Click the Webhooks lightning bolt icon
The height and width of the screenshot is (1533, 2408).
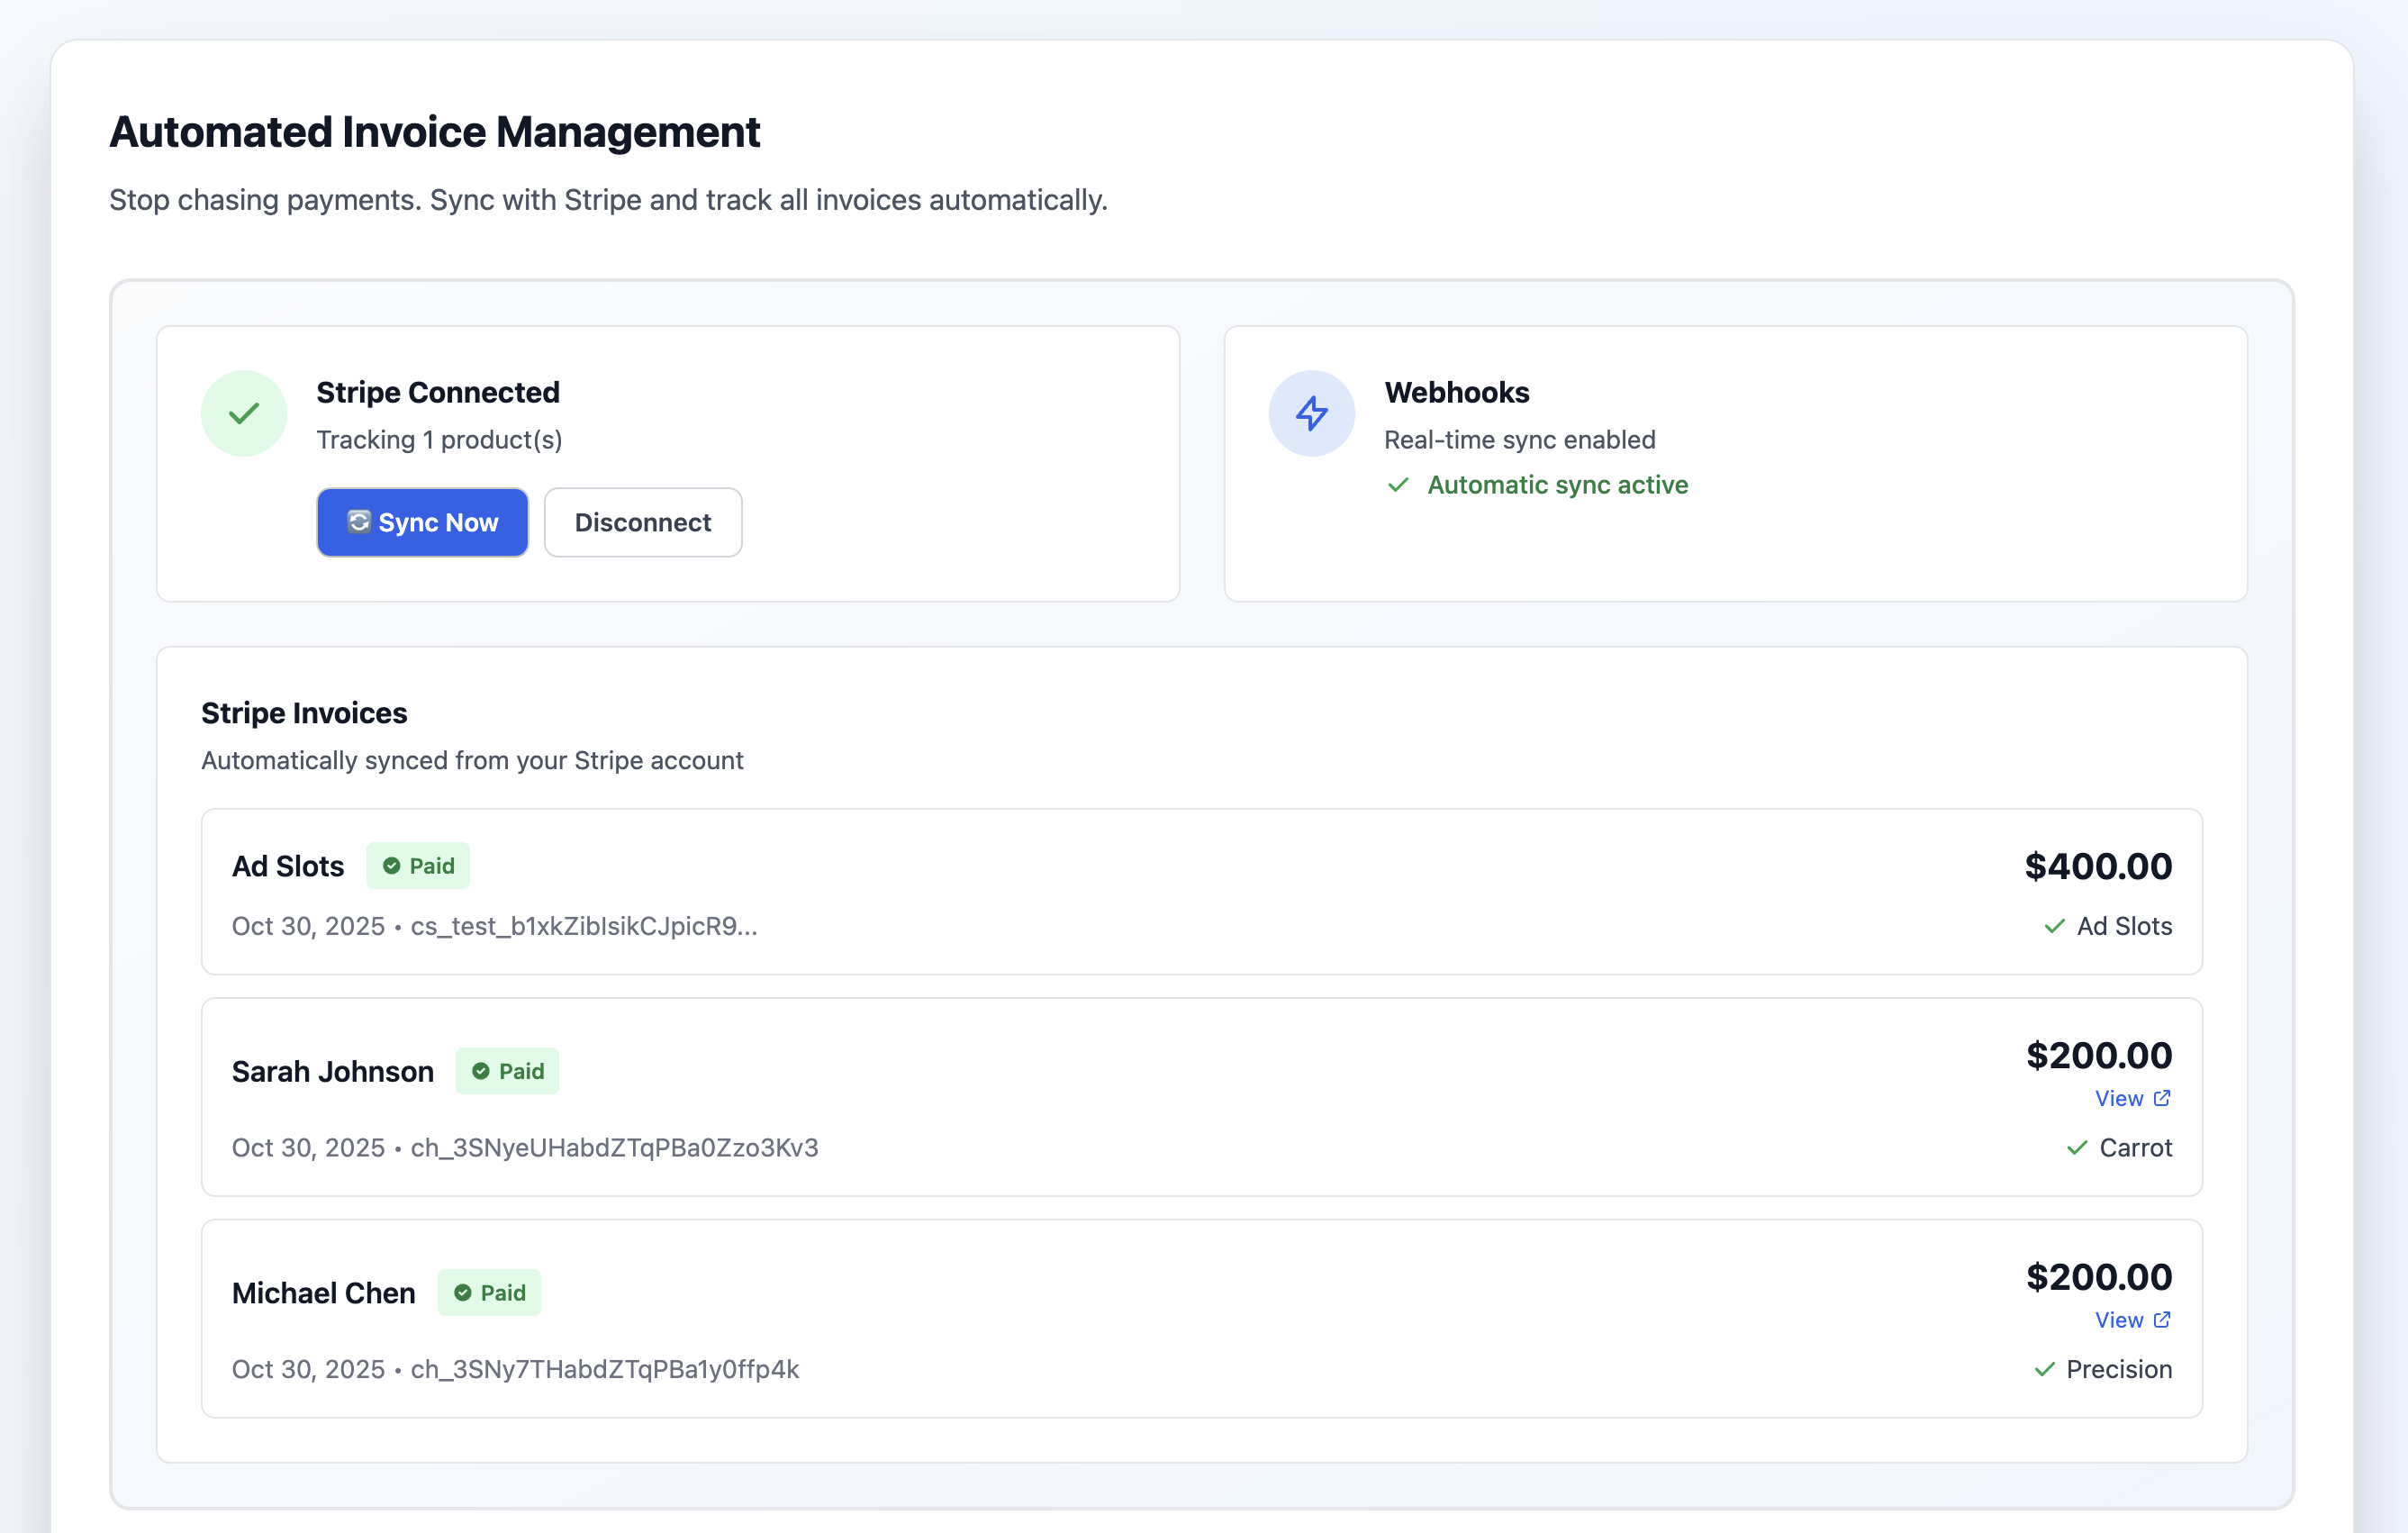(1311, 412)
